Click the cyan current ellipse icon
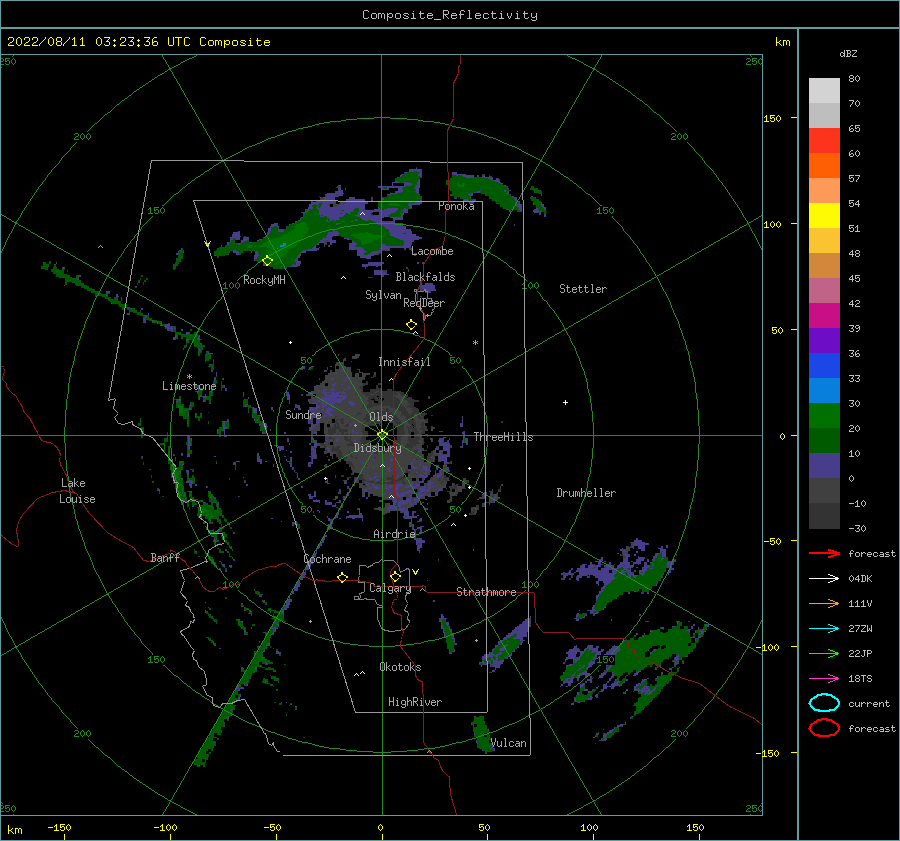The image size is (900, 841). click(824, 703)
